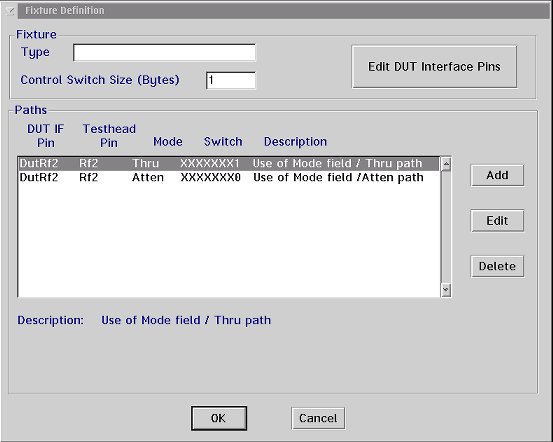Select the DutRf2 Atten path row
This screenshot has height=442, width=553.
[x=229, y=177]
